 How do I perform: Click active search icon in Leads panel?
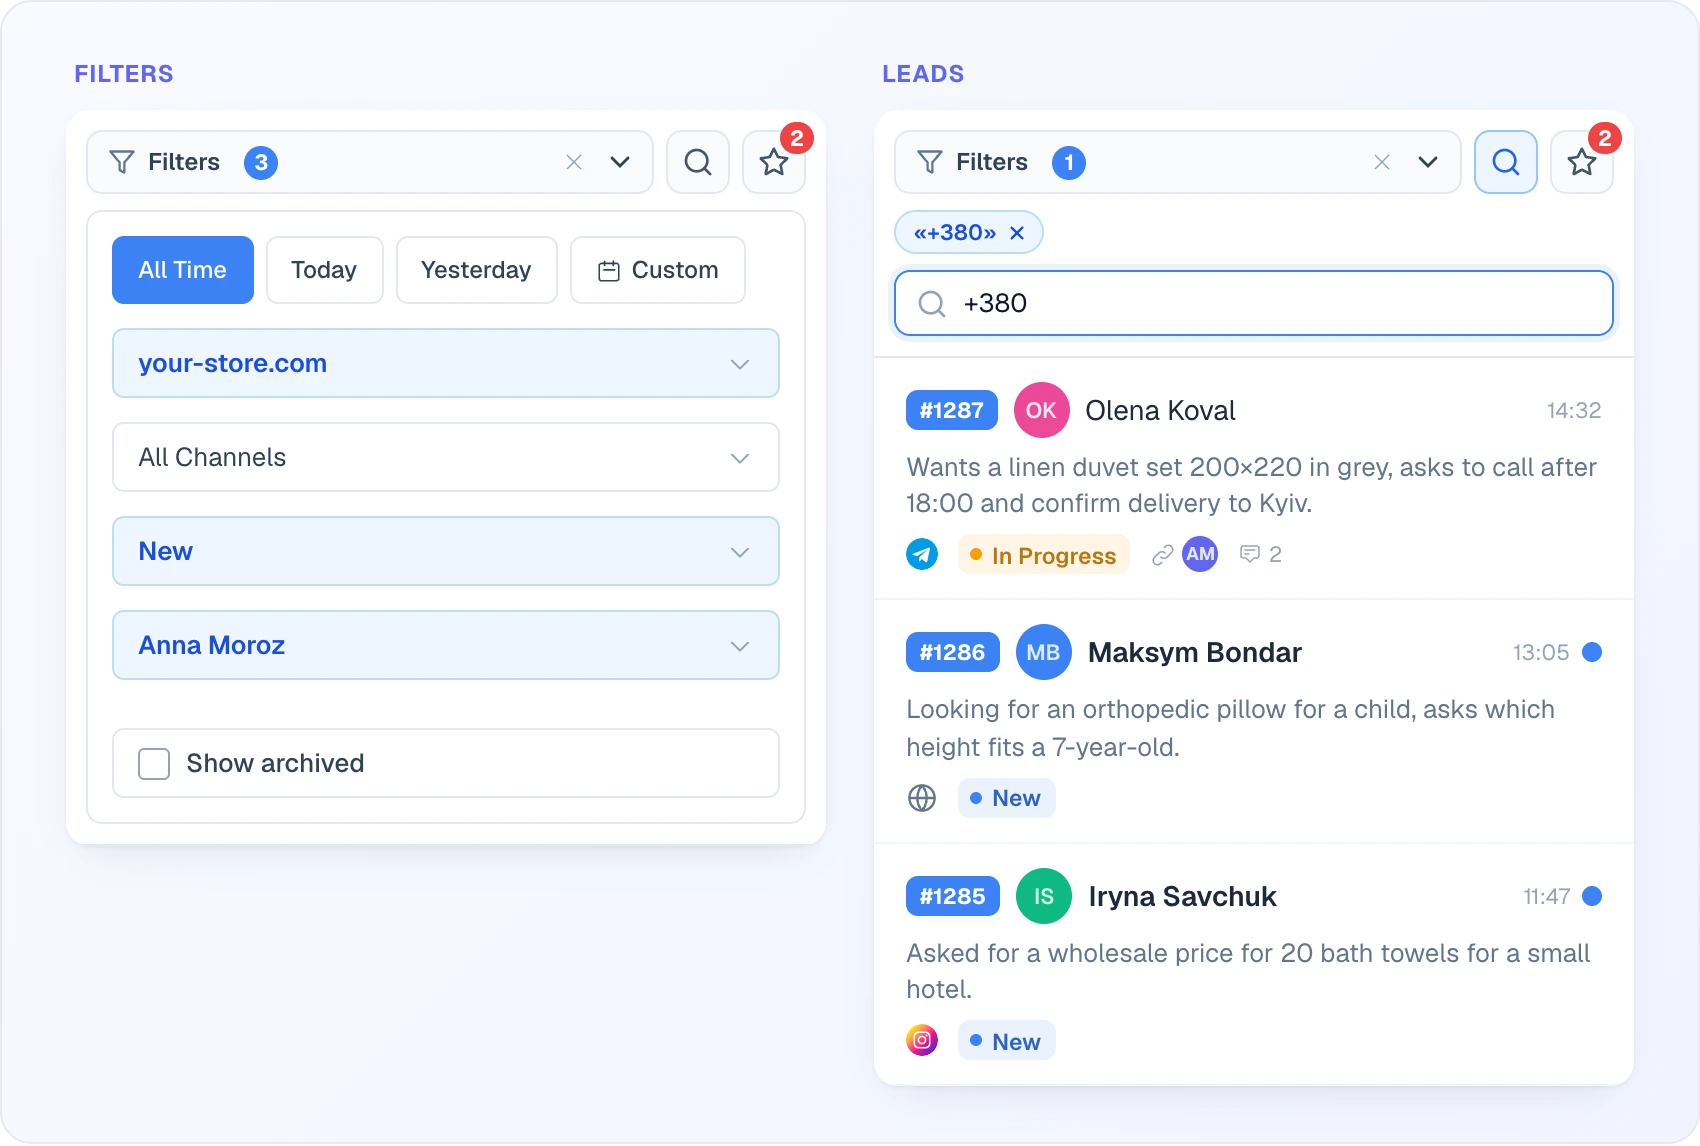(x=1506, y=162)
